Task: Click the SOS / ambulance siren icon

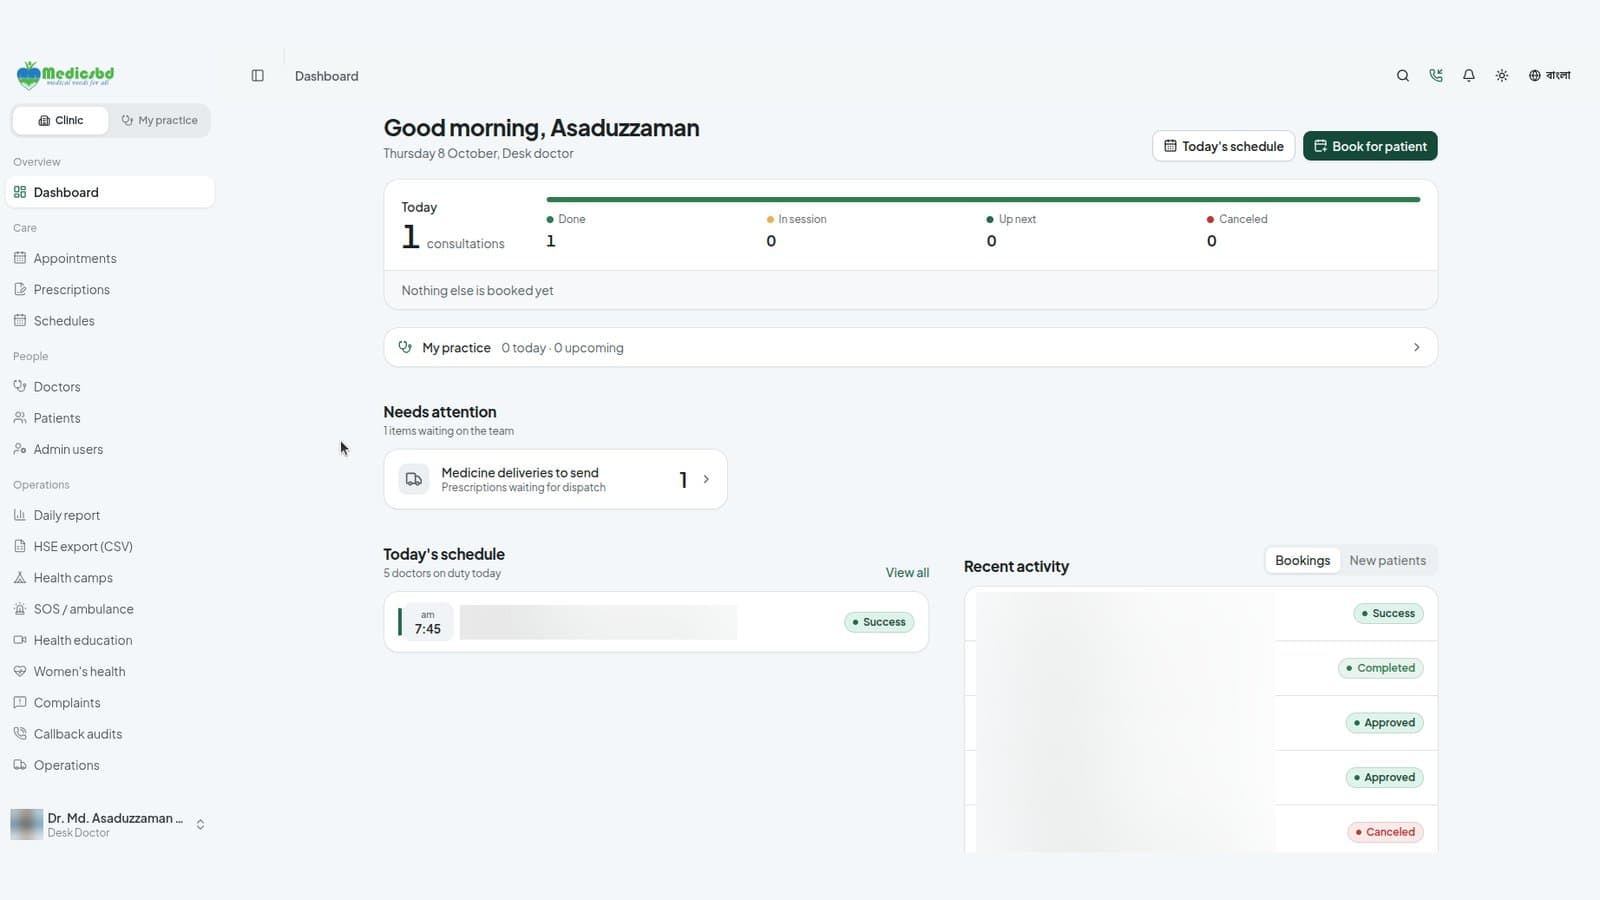Action: tap(20, 608)
